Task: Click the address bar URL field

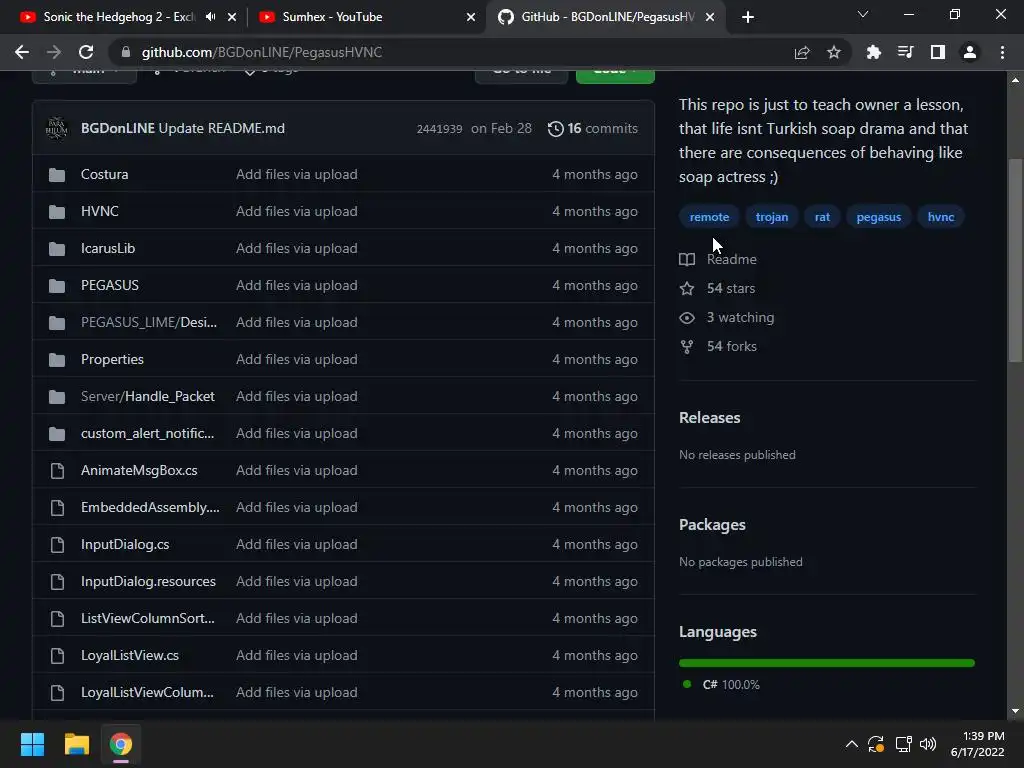Action: tap(451, 52)
